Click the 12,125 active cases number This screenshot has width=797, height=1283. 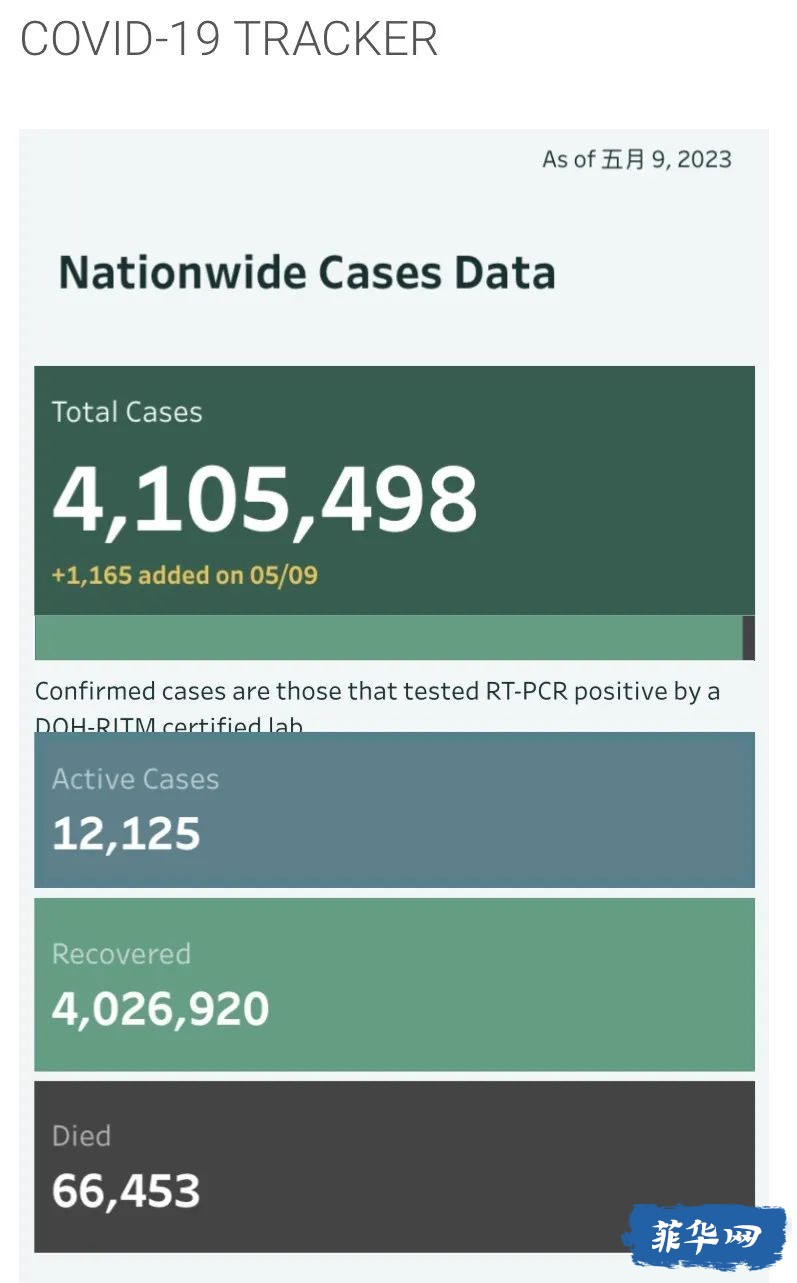click(126, 834)
